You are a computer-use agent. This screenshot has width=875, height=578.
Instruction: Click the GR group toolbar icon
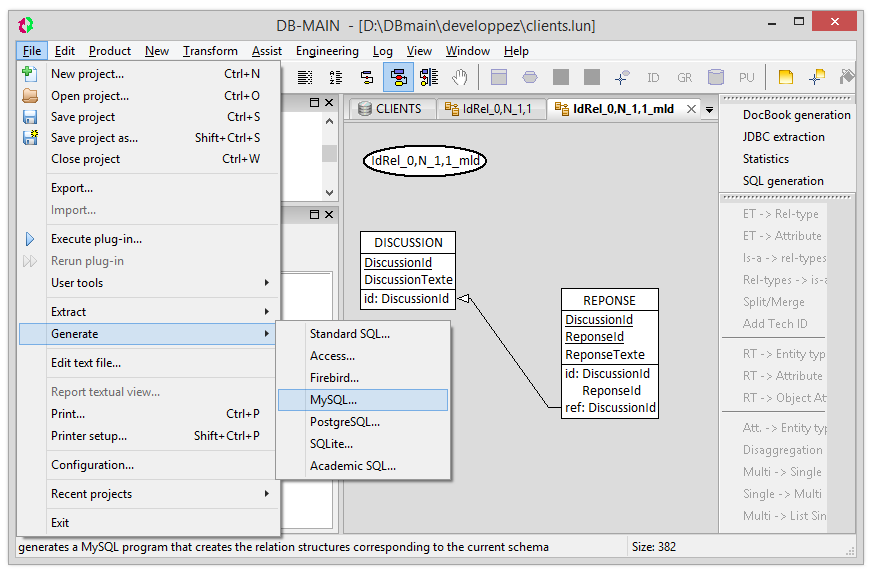(x=685, y=78)
